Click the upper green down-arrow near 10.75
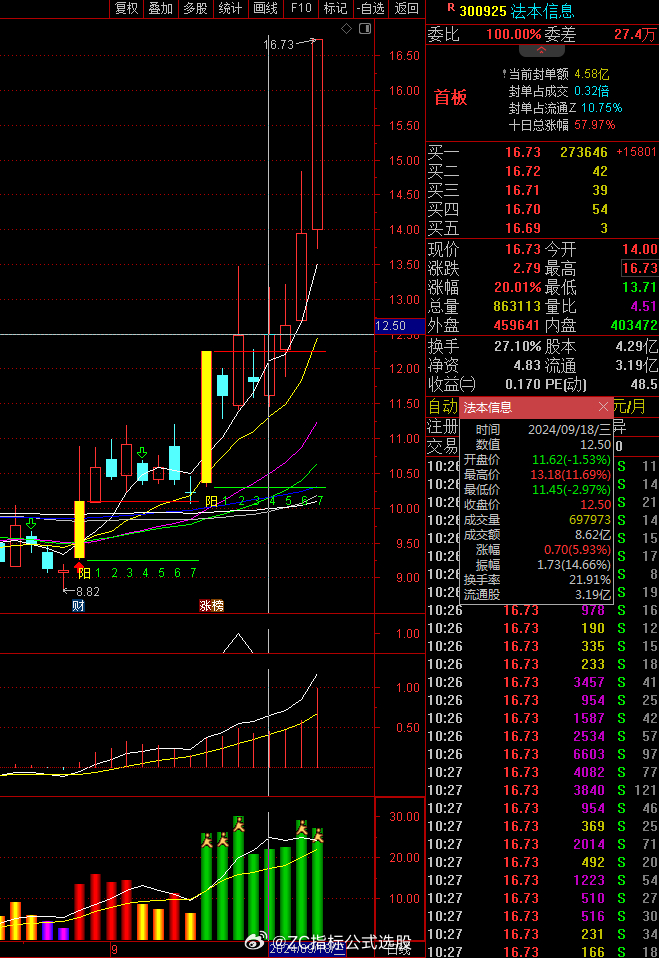This screenshot has height=958, width=659. pos(142,453)
